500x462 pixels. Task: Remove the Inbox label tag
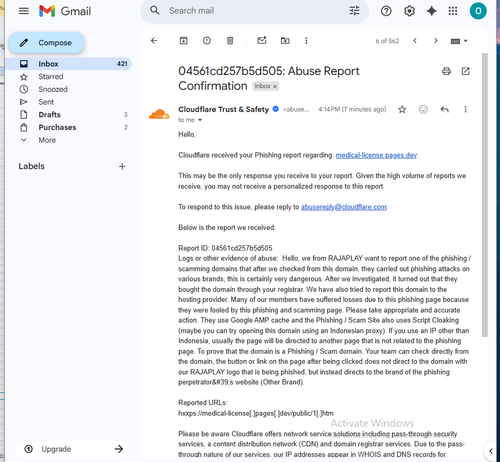[x=275, y=86]
